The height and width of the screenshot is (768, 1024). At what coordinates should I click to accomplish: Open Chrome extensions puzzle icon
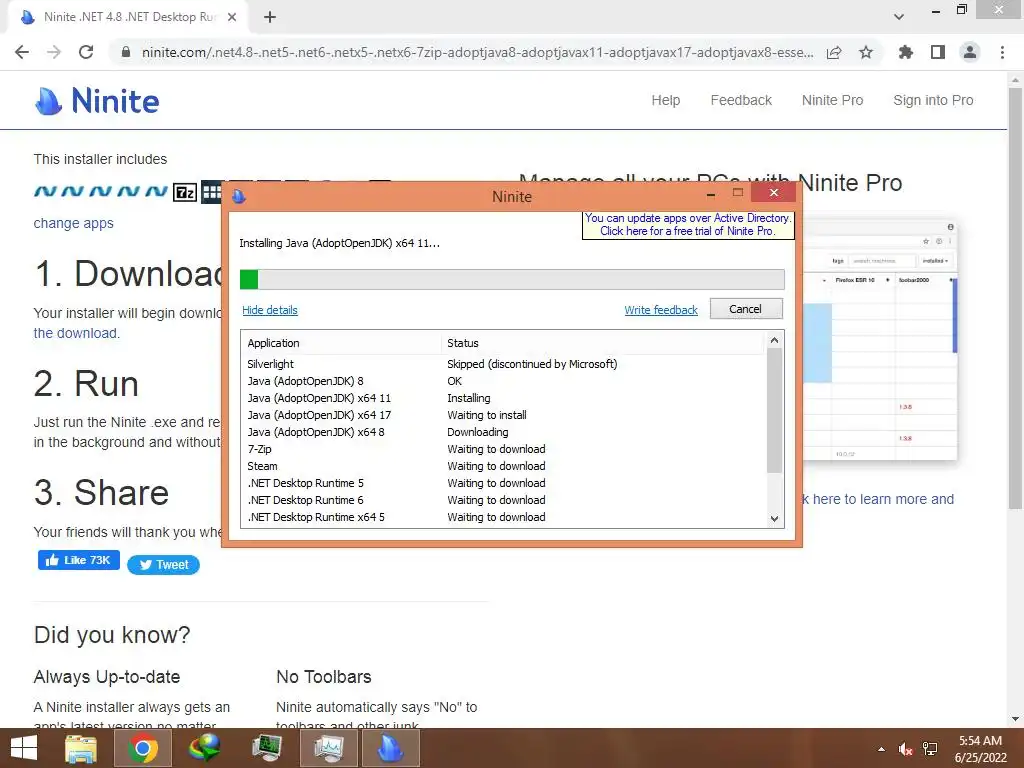pyautogui.click(x=906, y=52)
